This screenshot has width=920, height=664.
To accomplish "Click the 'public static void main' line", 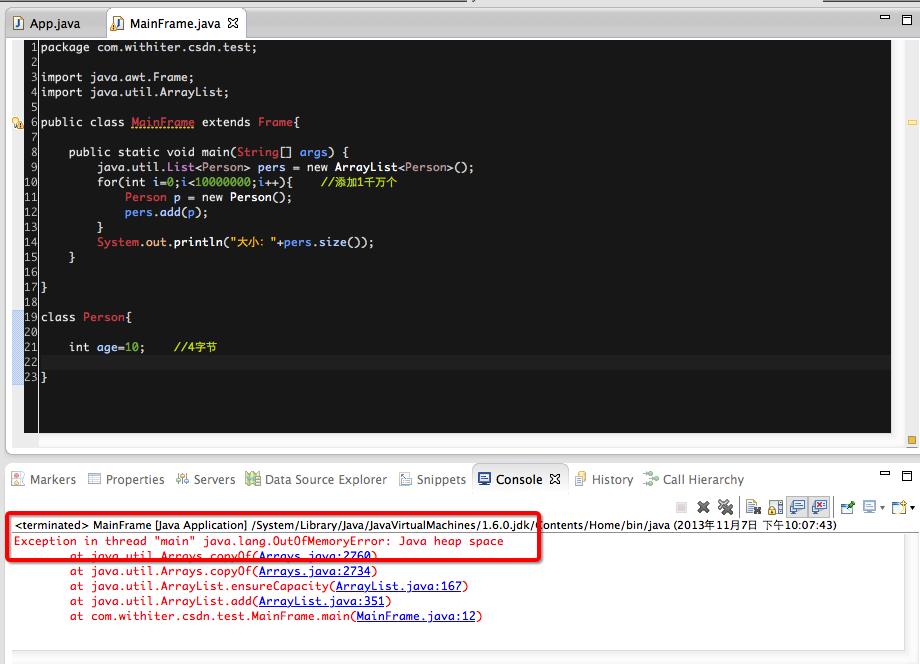I will [x=208, y=153].
